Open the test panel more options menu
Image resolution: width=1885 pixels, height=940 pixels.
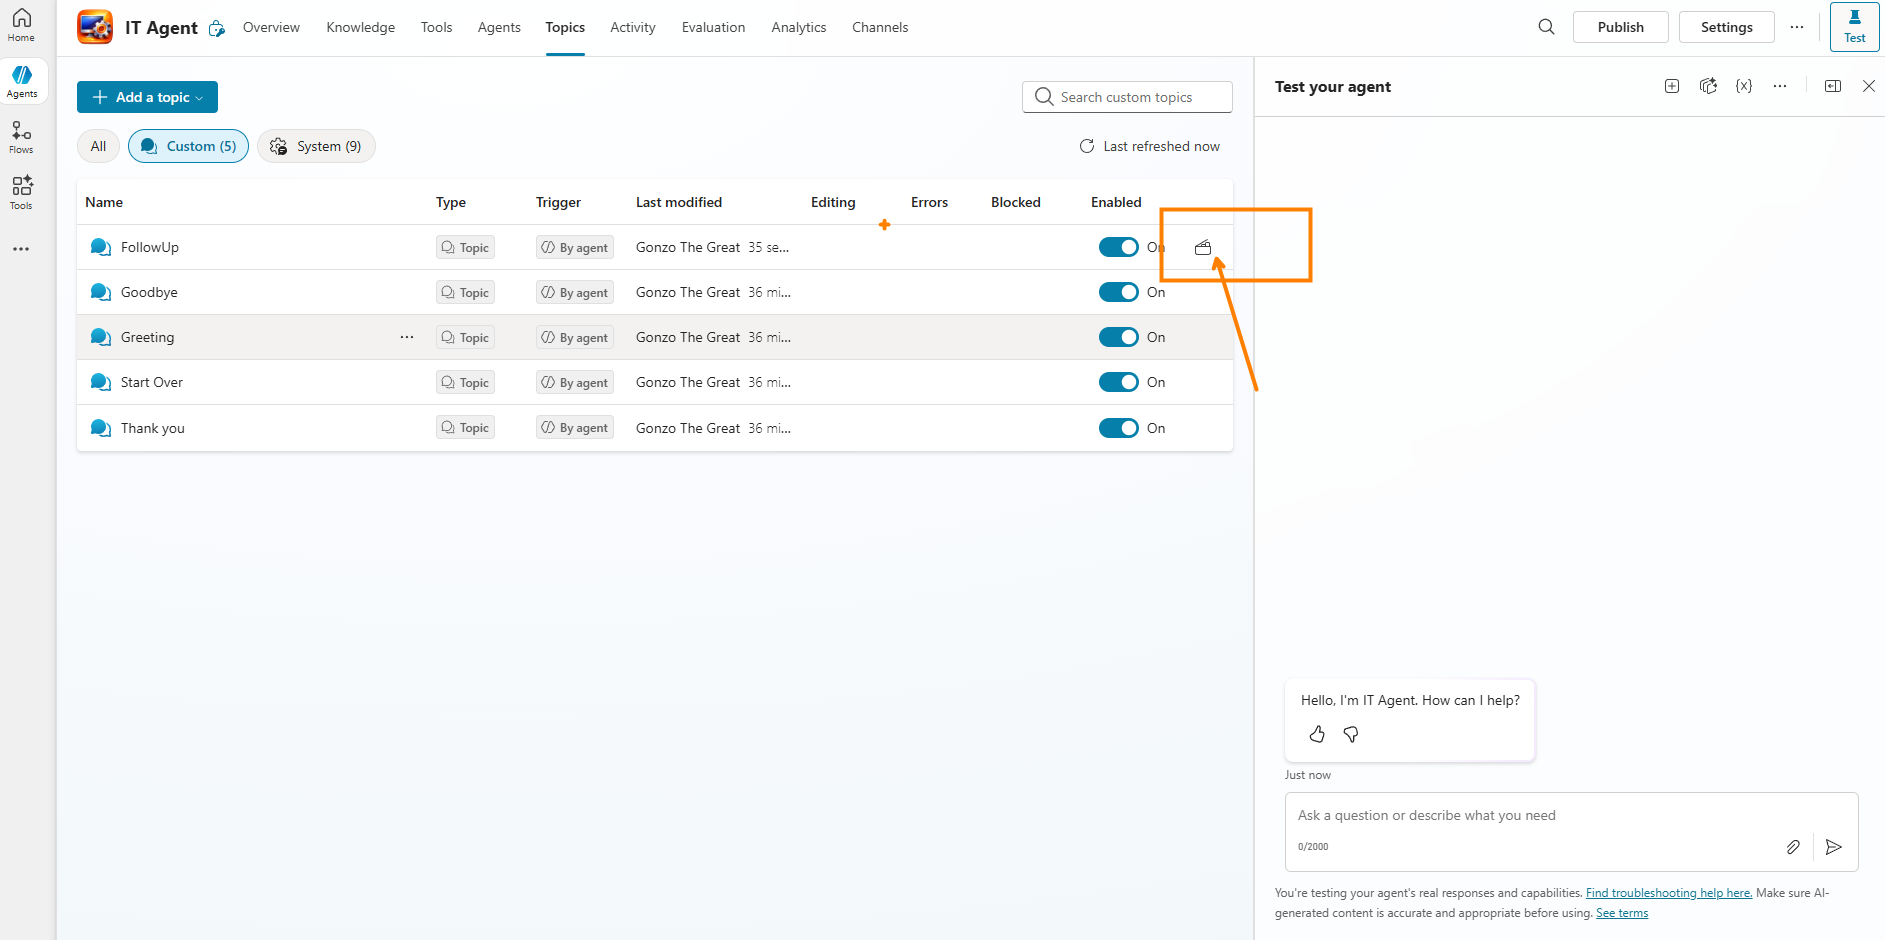pyautogui.click(x=1780, y=87)
